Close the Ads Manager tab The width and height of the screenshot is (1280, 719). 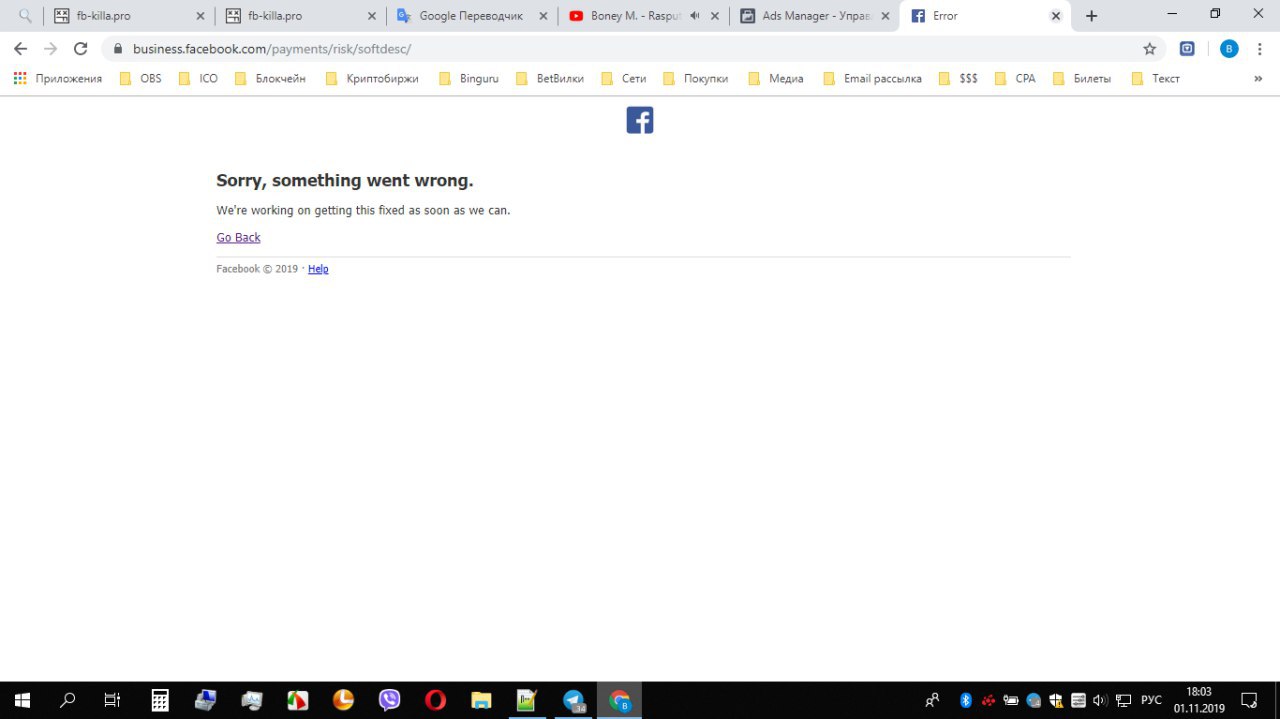(885, 16)
